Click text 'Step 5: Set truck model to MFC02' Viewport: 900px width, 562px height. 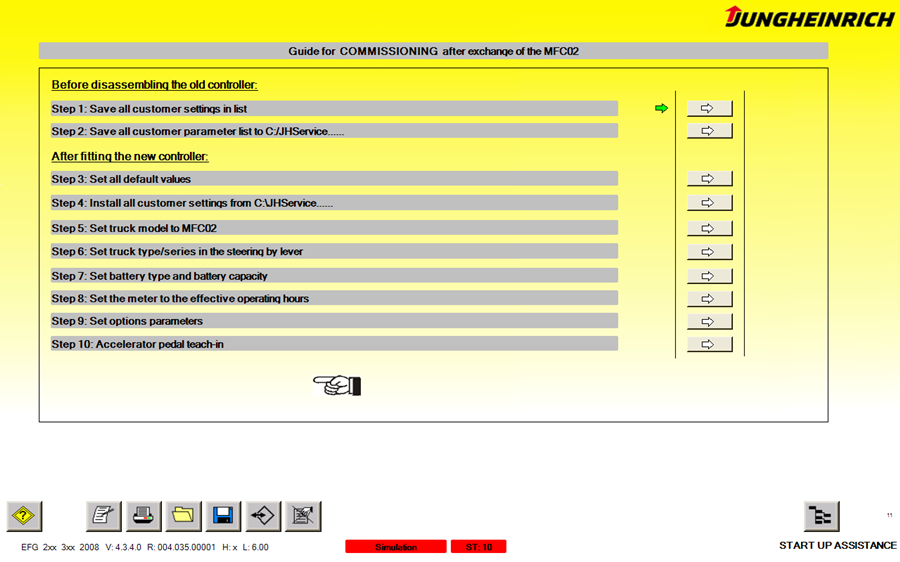point(134,228)
